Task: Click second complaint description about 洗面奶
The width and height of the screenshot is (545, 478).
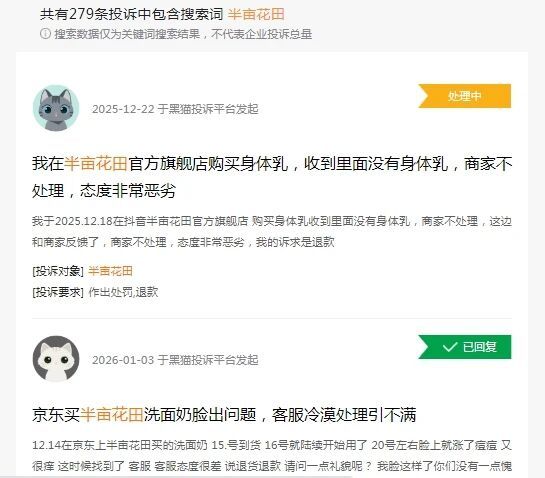Action: [x=272, y=455]
